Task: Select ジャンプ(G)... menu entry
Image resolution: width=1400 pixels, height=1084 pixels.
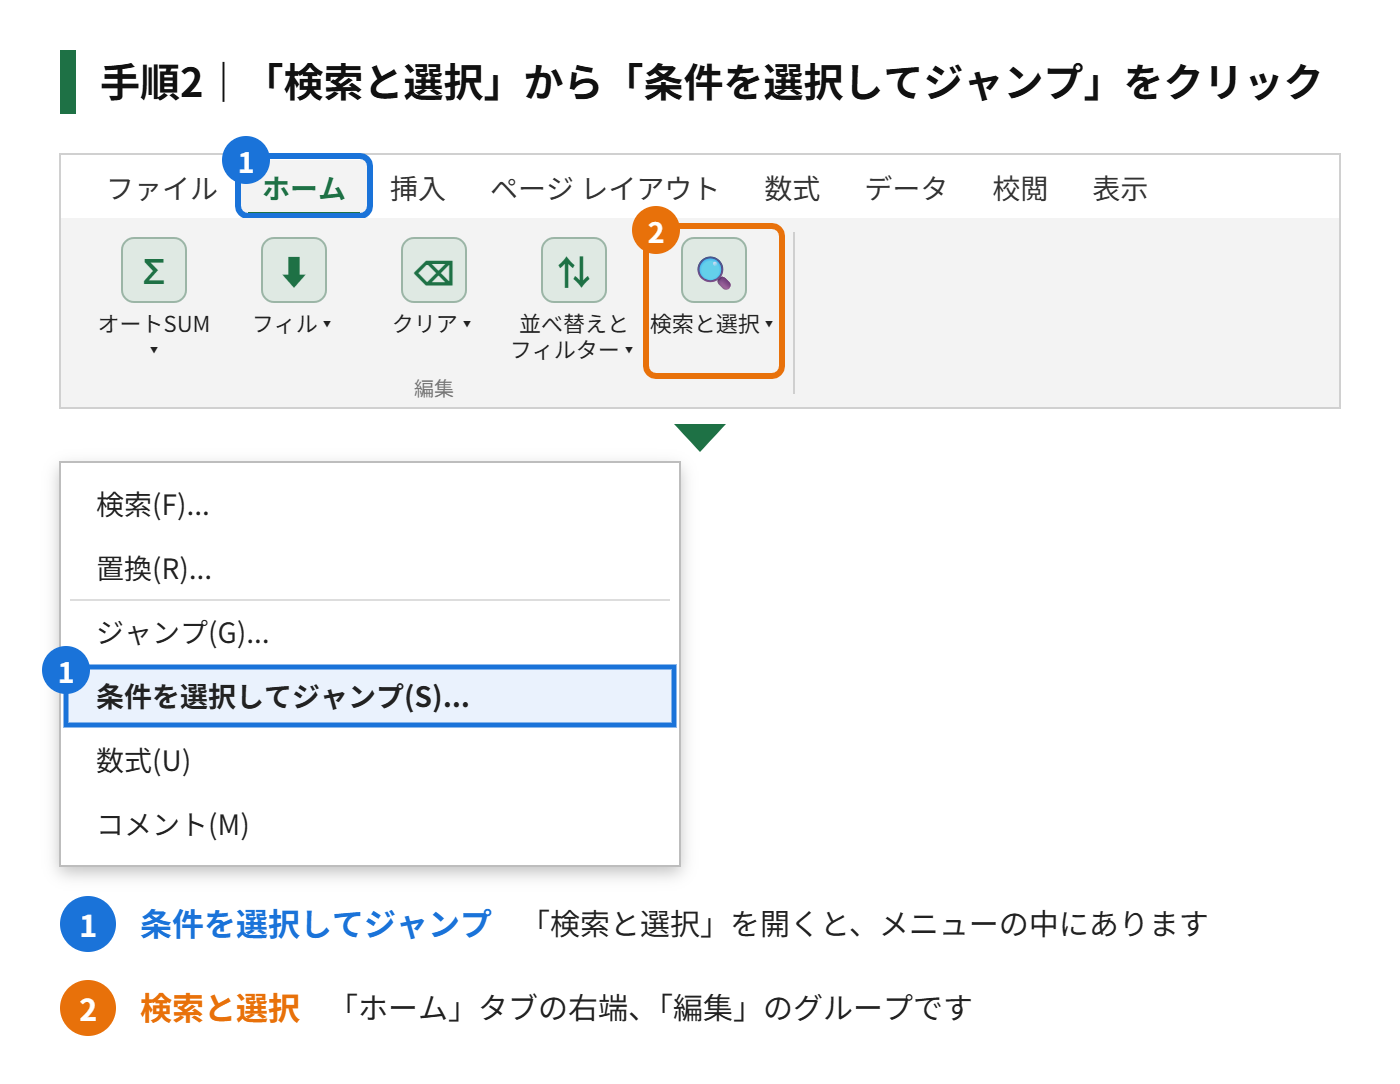Action: click(x=370, y=633)
